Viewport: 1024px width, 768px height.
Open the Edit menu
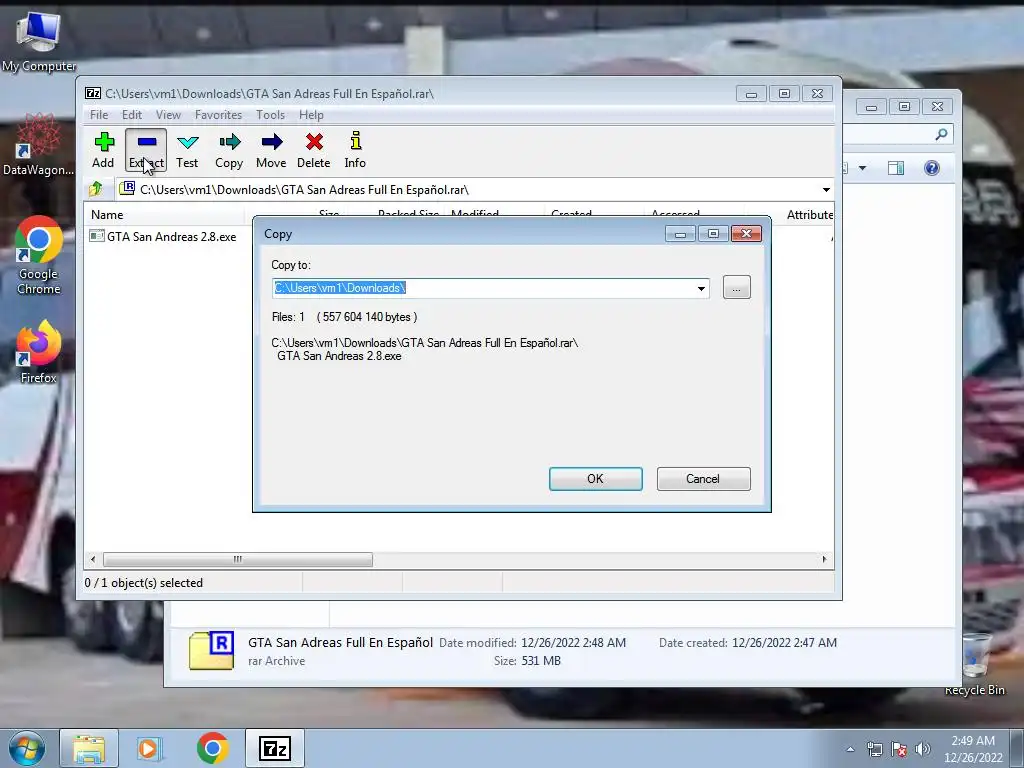click(x=131, y=115)
